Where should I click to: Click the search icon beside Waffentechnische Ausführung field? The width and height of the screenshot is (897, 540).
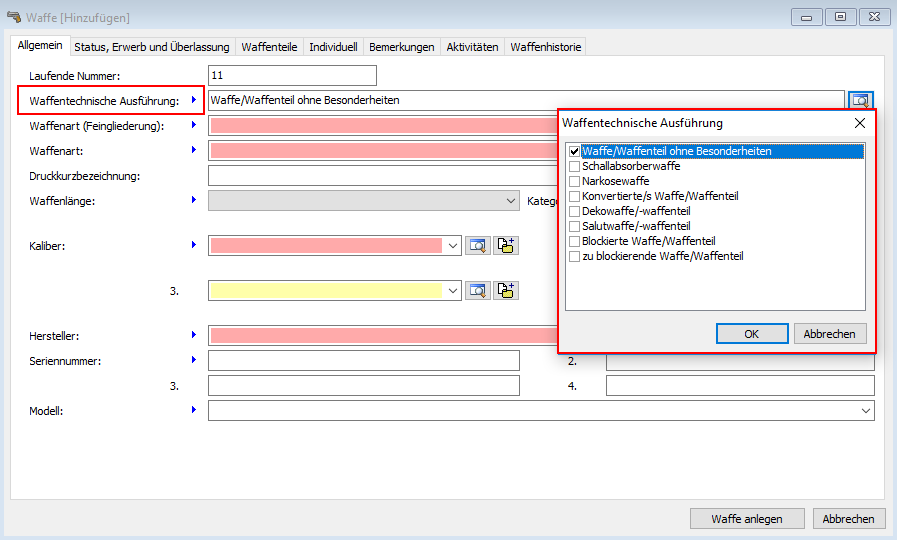coord(860,100)
